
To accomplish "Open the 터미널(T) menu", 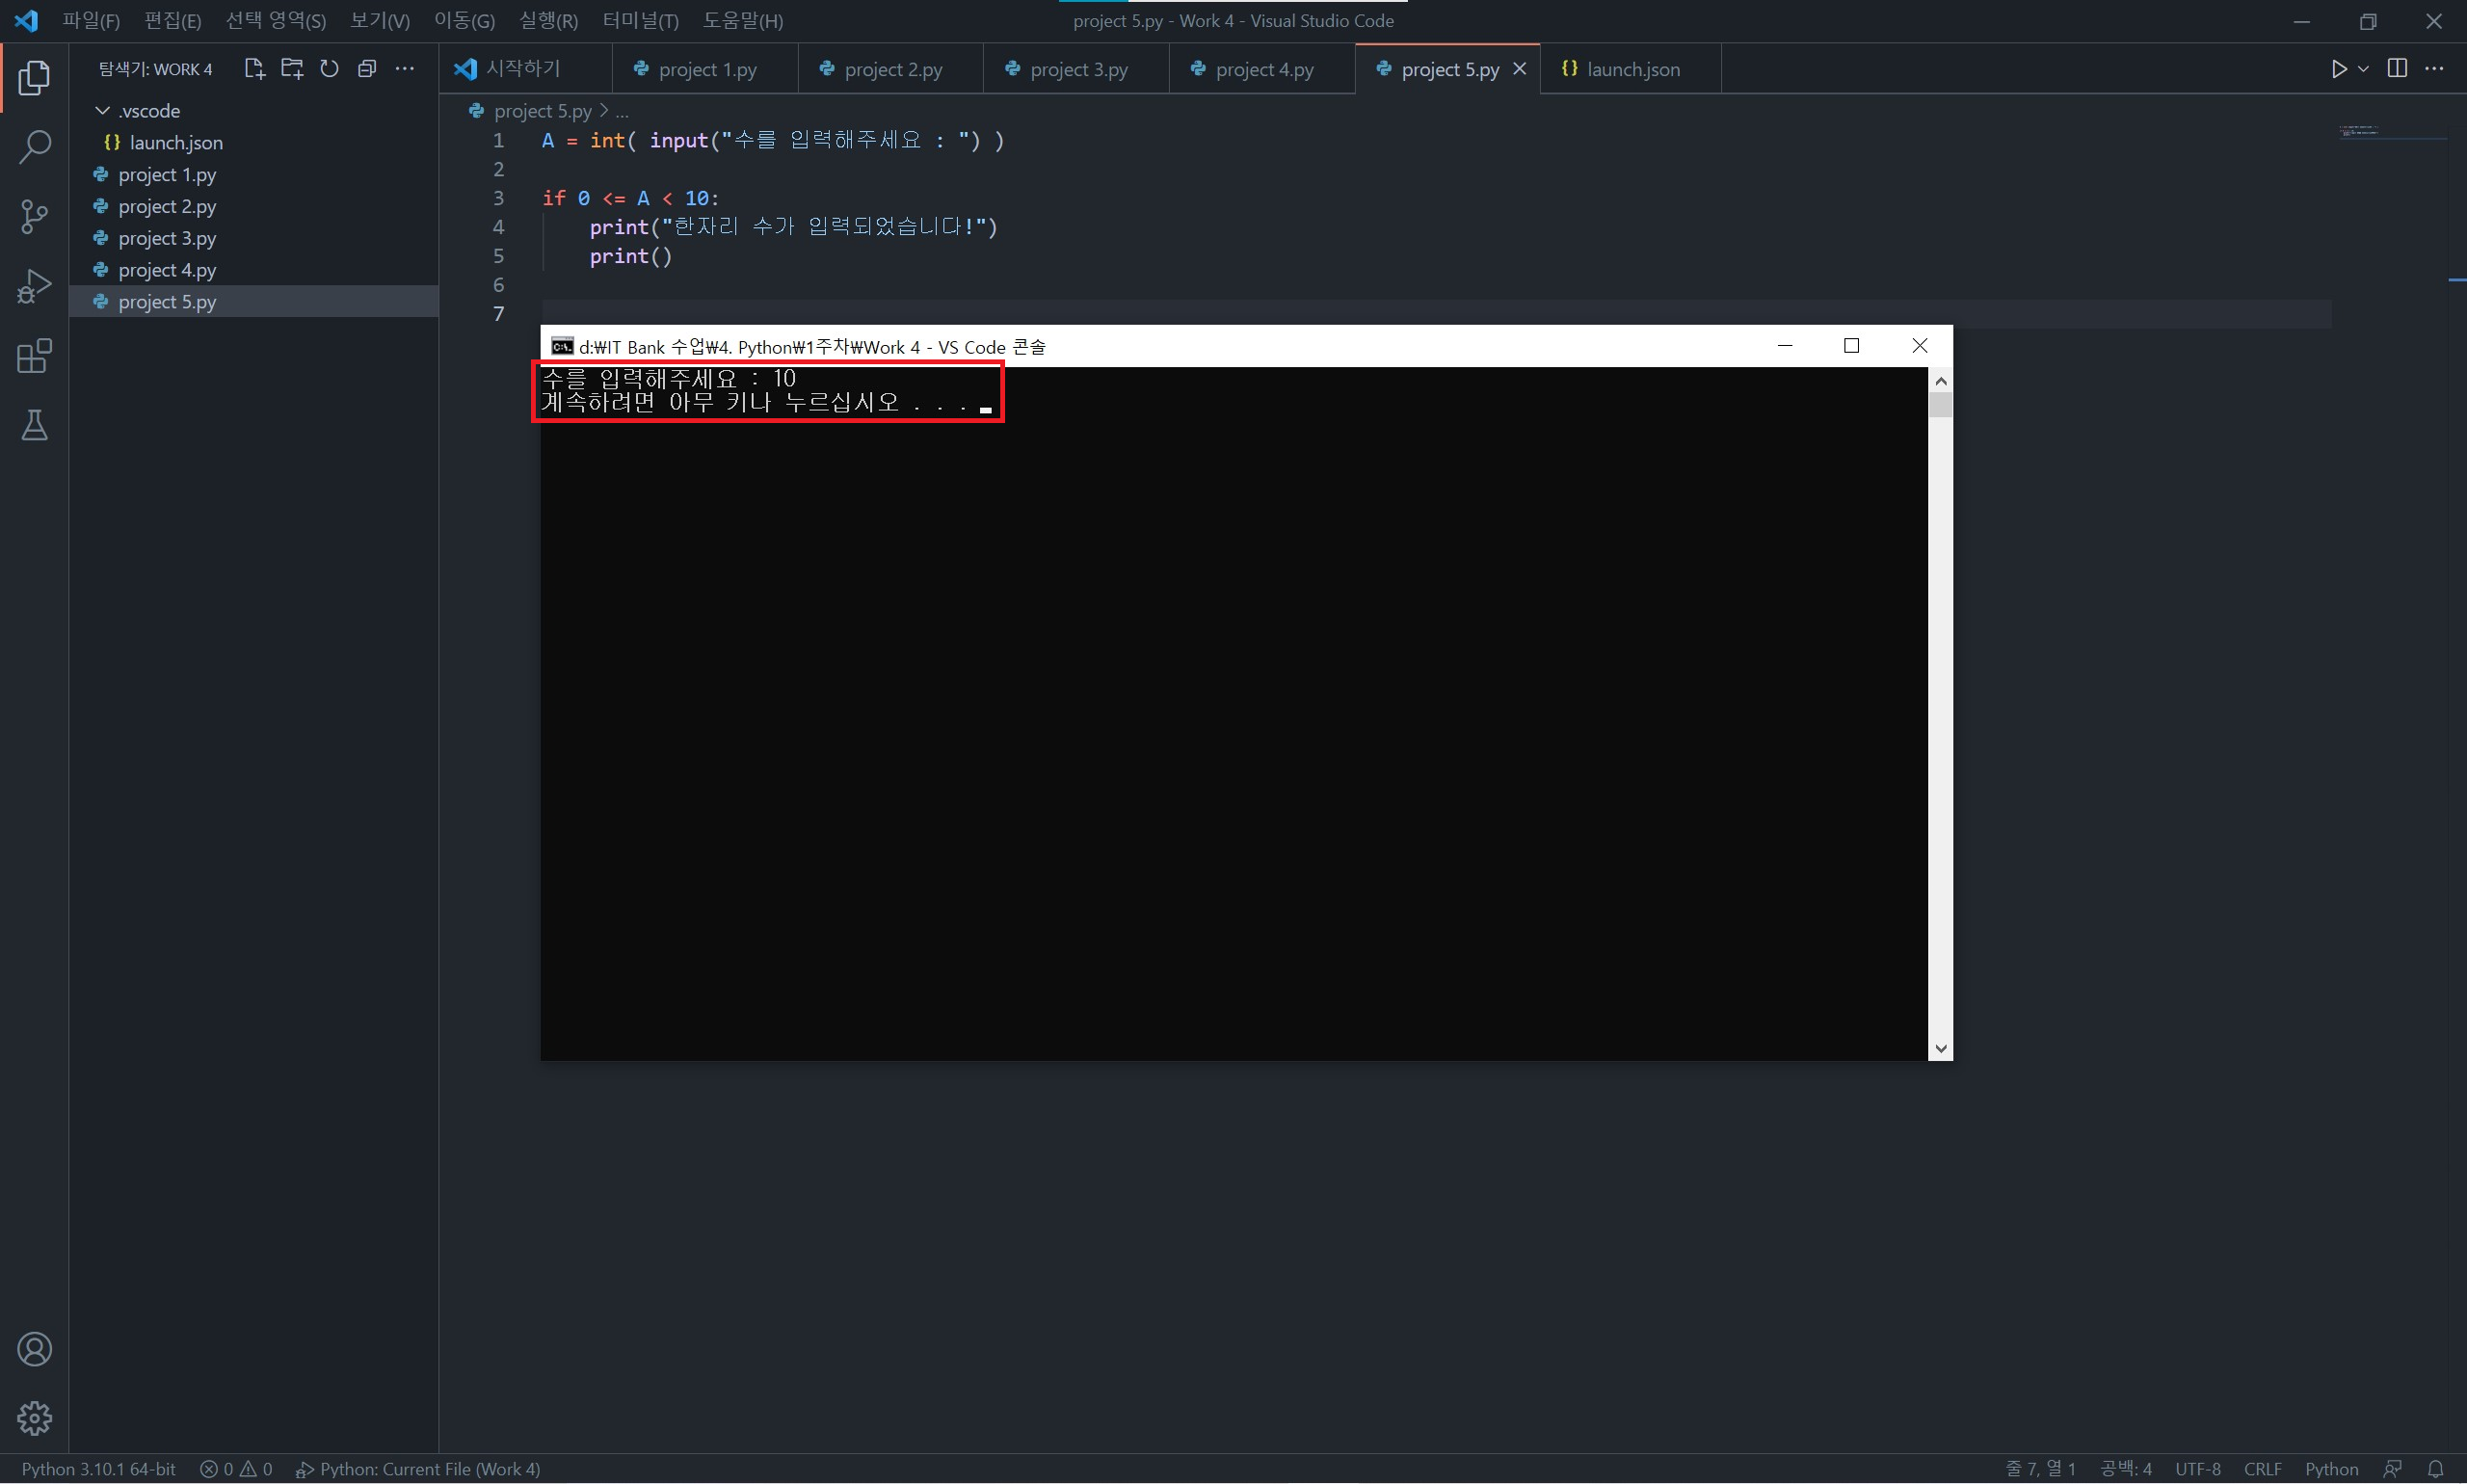I will click(x=640, y=21).
